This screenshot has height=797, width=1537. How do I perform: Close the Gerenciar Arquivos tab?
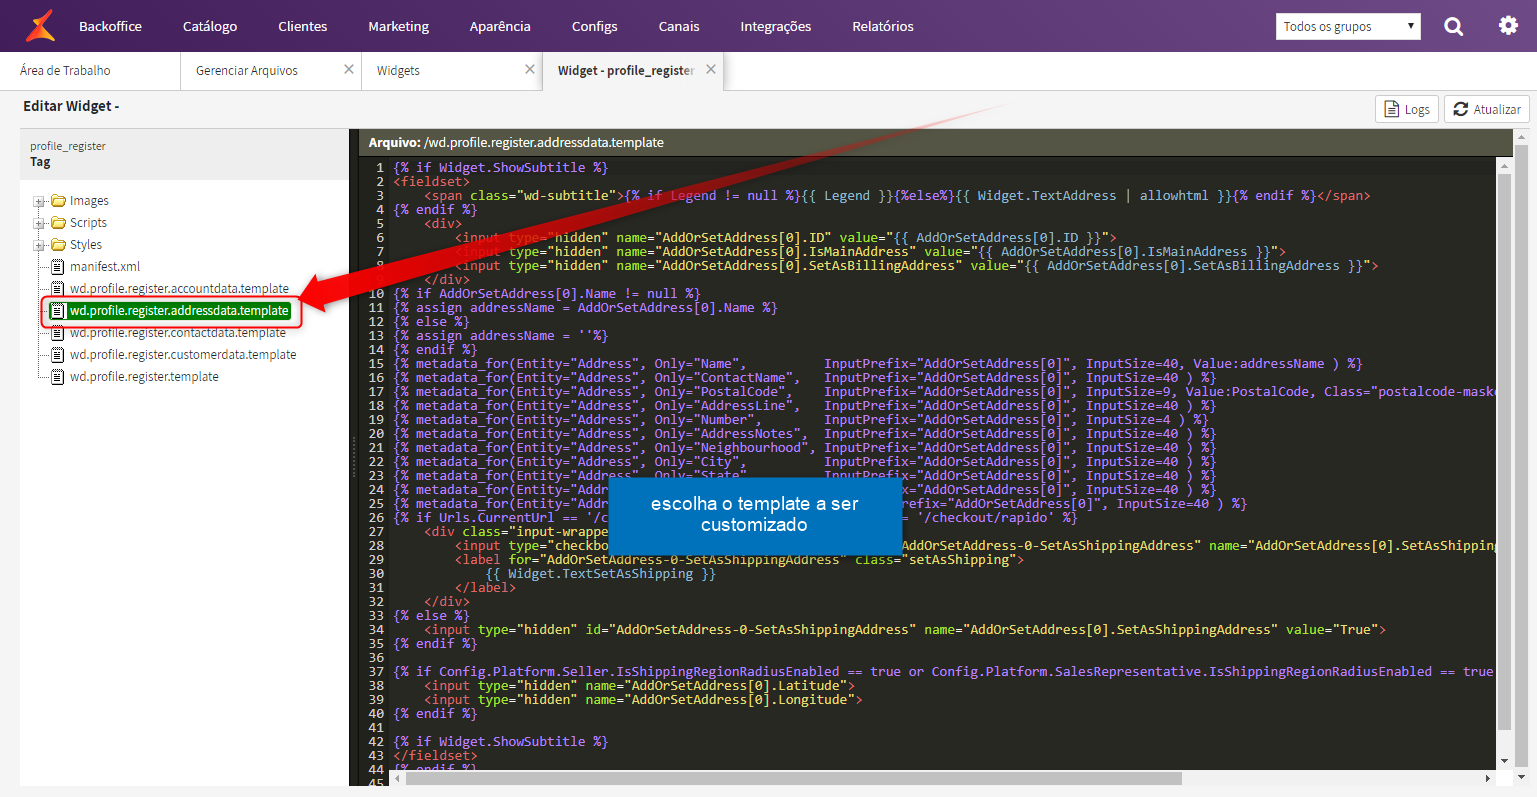click(349, 69)
